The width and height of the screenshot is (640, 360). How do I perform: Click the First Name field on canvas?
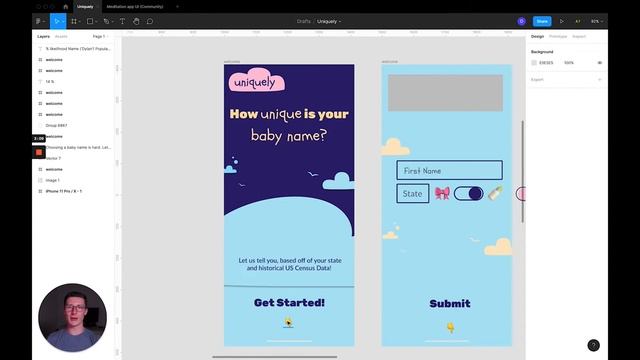point(449,170)
